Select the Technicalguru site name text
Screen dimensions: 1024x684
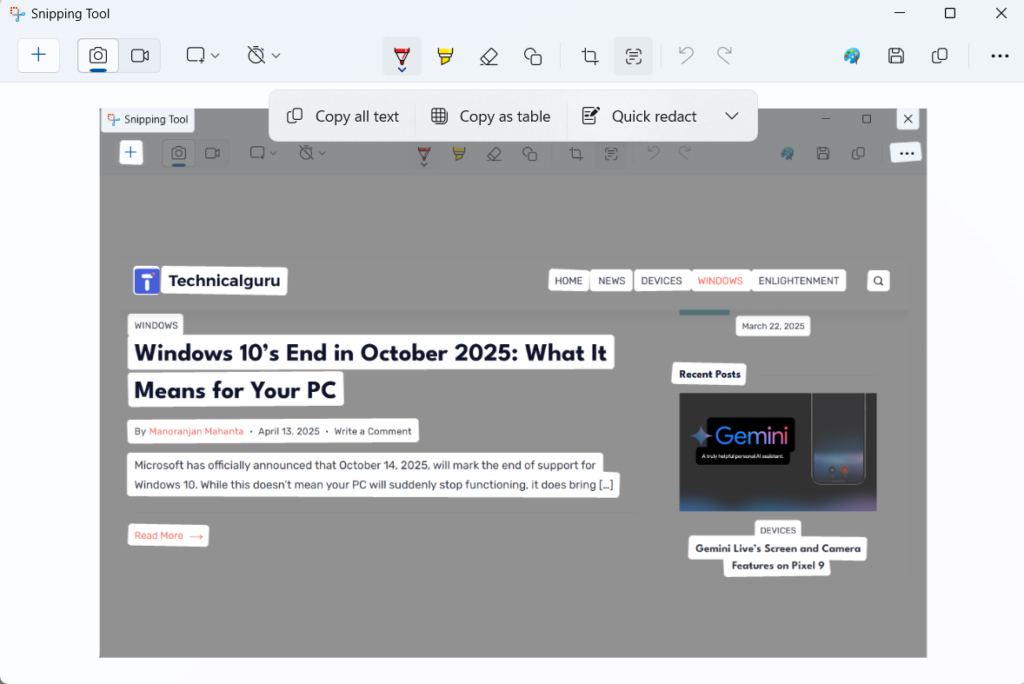pyautogui.click(x=224, y=281)
